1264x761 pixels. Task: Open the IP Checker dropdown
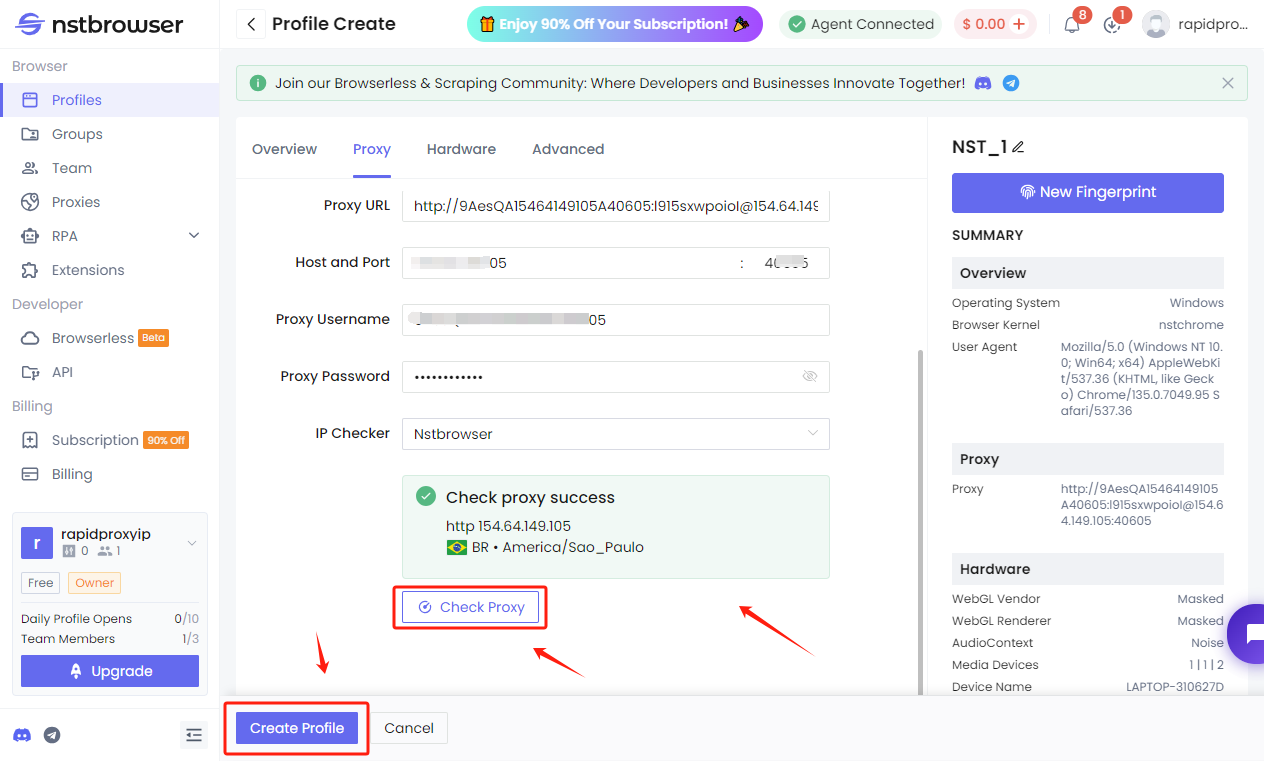tap(615, 434)
